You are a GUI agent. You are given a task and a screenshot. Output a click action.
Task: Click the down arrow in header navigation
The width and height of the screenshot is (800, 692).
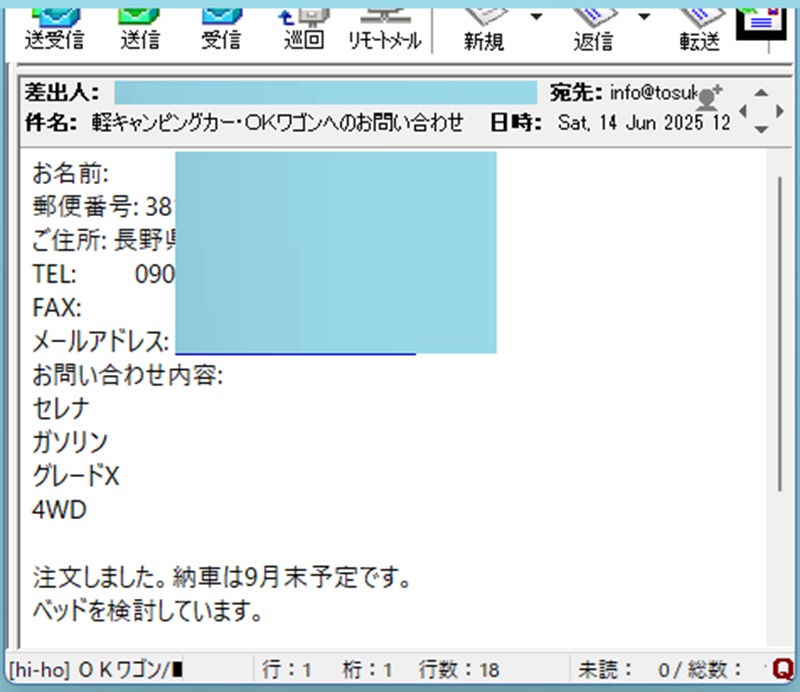pyautogui.click(x=761, y=129)
